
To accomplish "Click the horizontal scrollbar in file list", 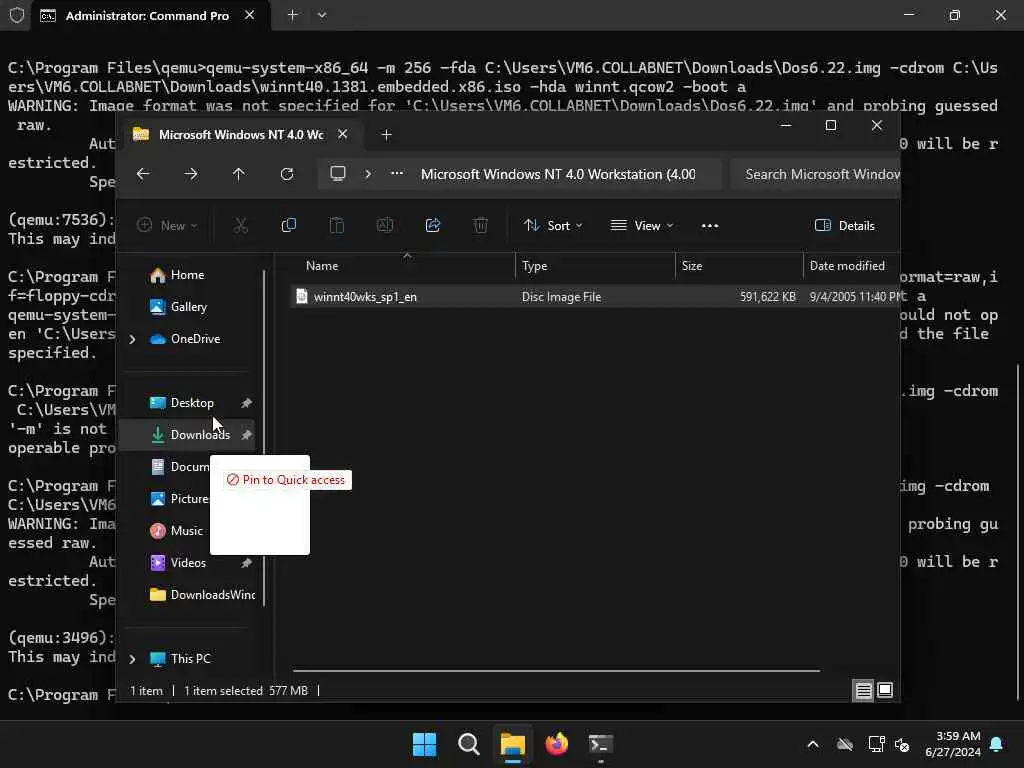I will (556, 671).
